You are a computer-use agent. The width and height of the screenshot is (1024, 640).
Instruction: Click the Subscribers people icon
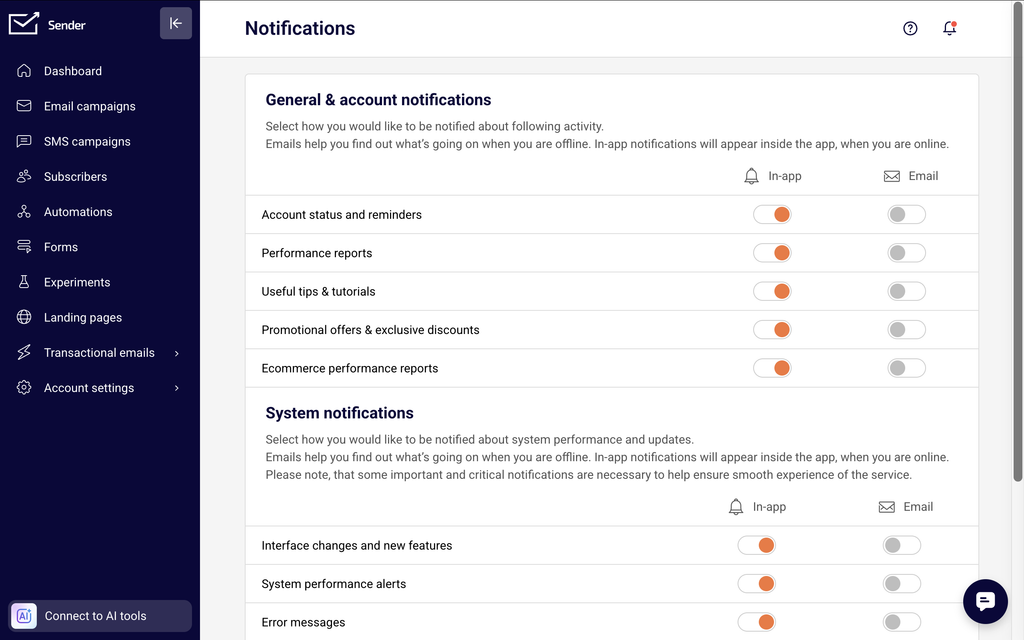[24, 176]
